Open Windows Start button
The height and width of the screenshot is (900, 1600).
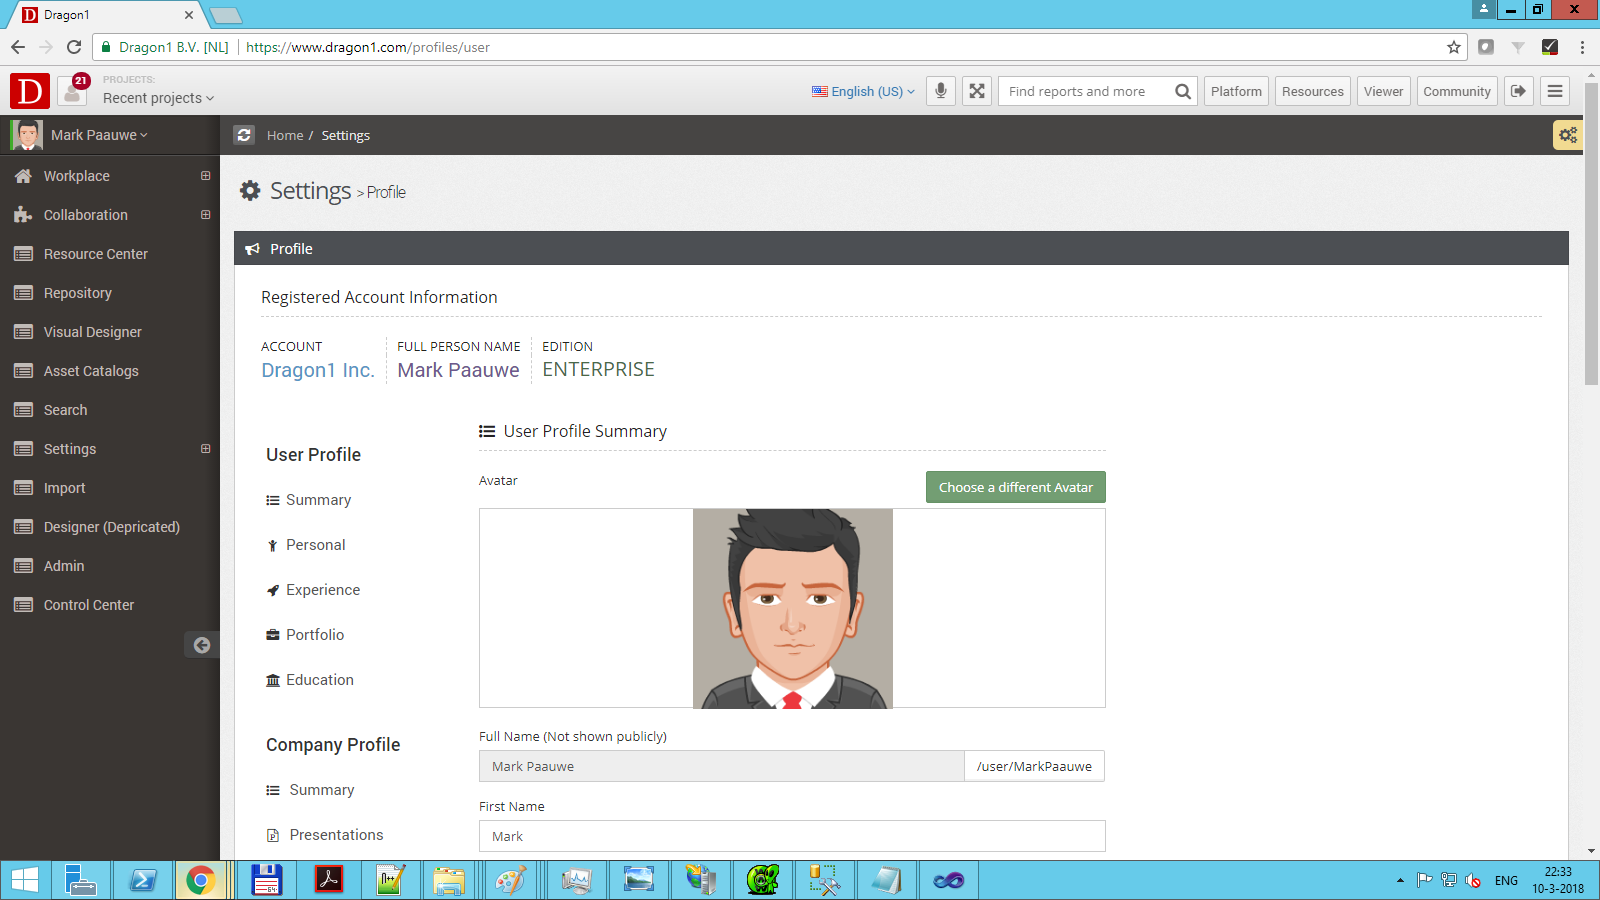point(24,880)
